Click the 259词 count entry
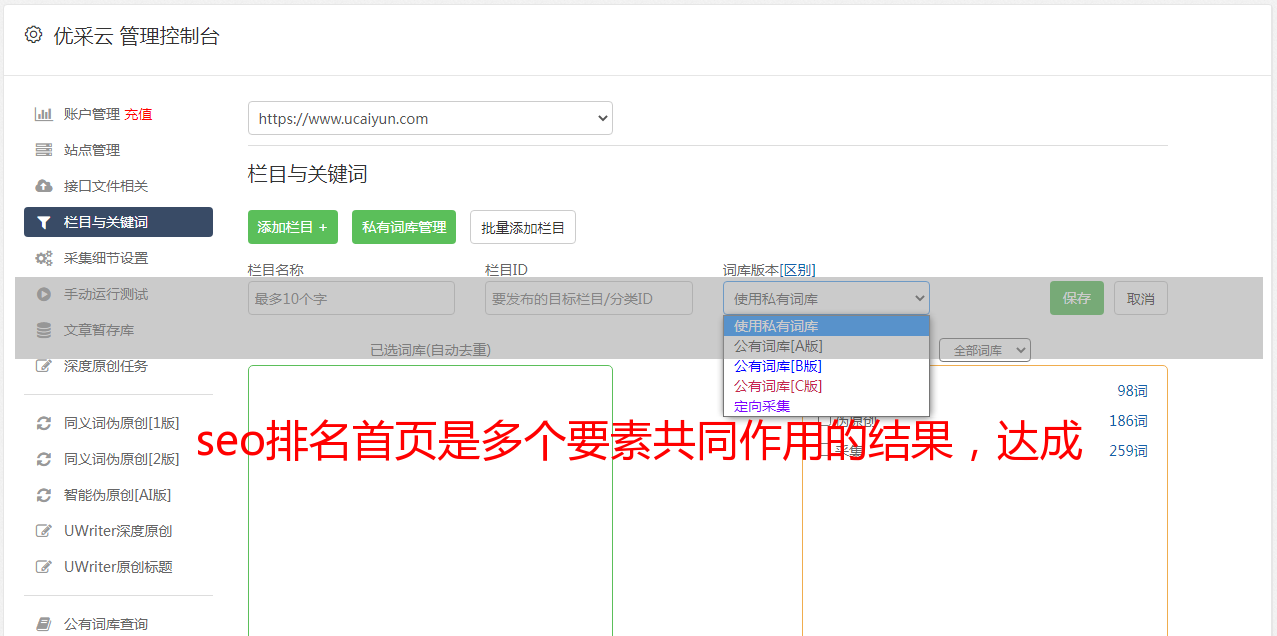Image resolution: width=1277 pixels, height=636 pixels. (1128, 451)
